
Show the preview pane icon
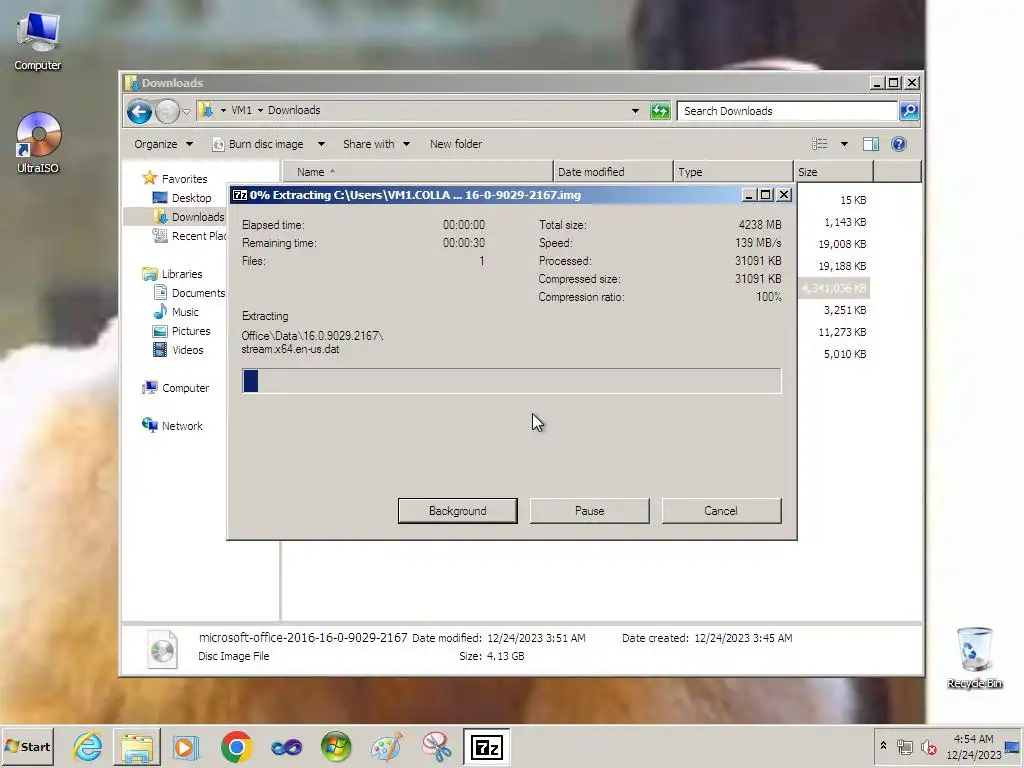pos(871,144)
